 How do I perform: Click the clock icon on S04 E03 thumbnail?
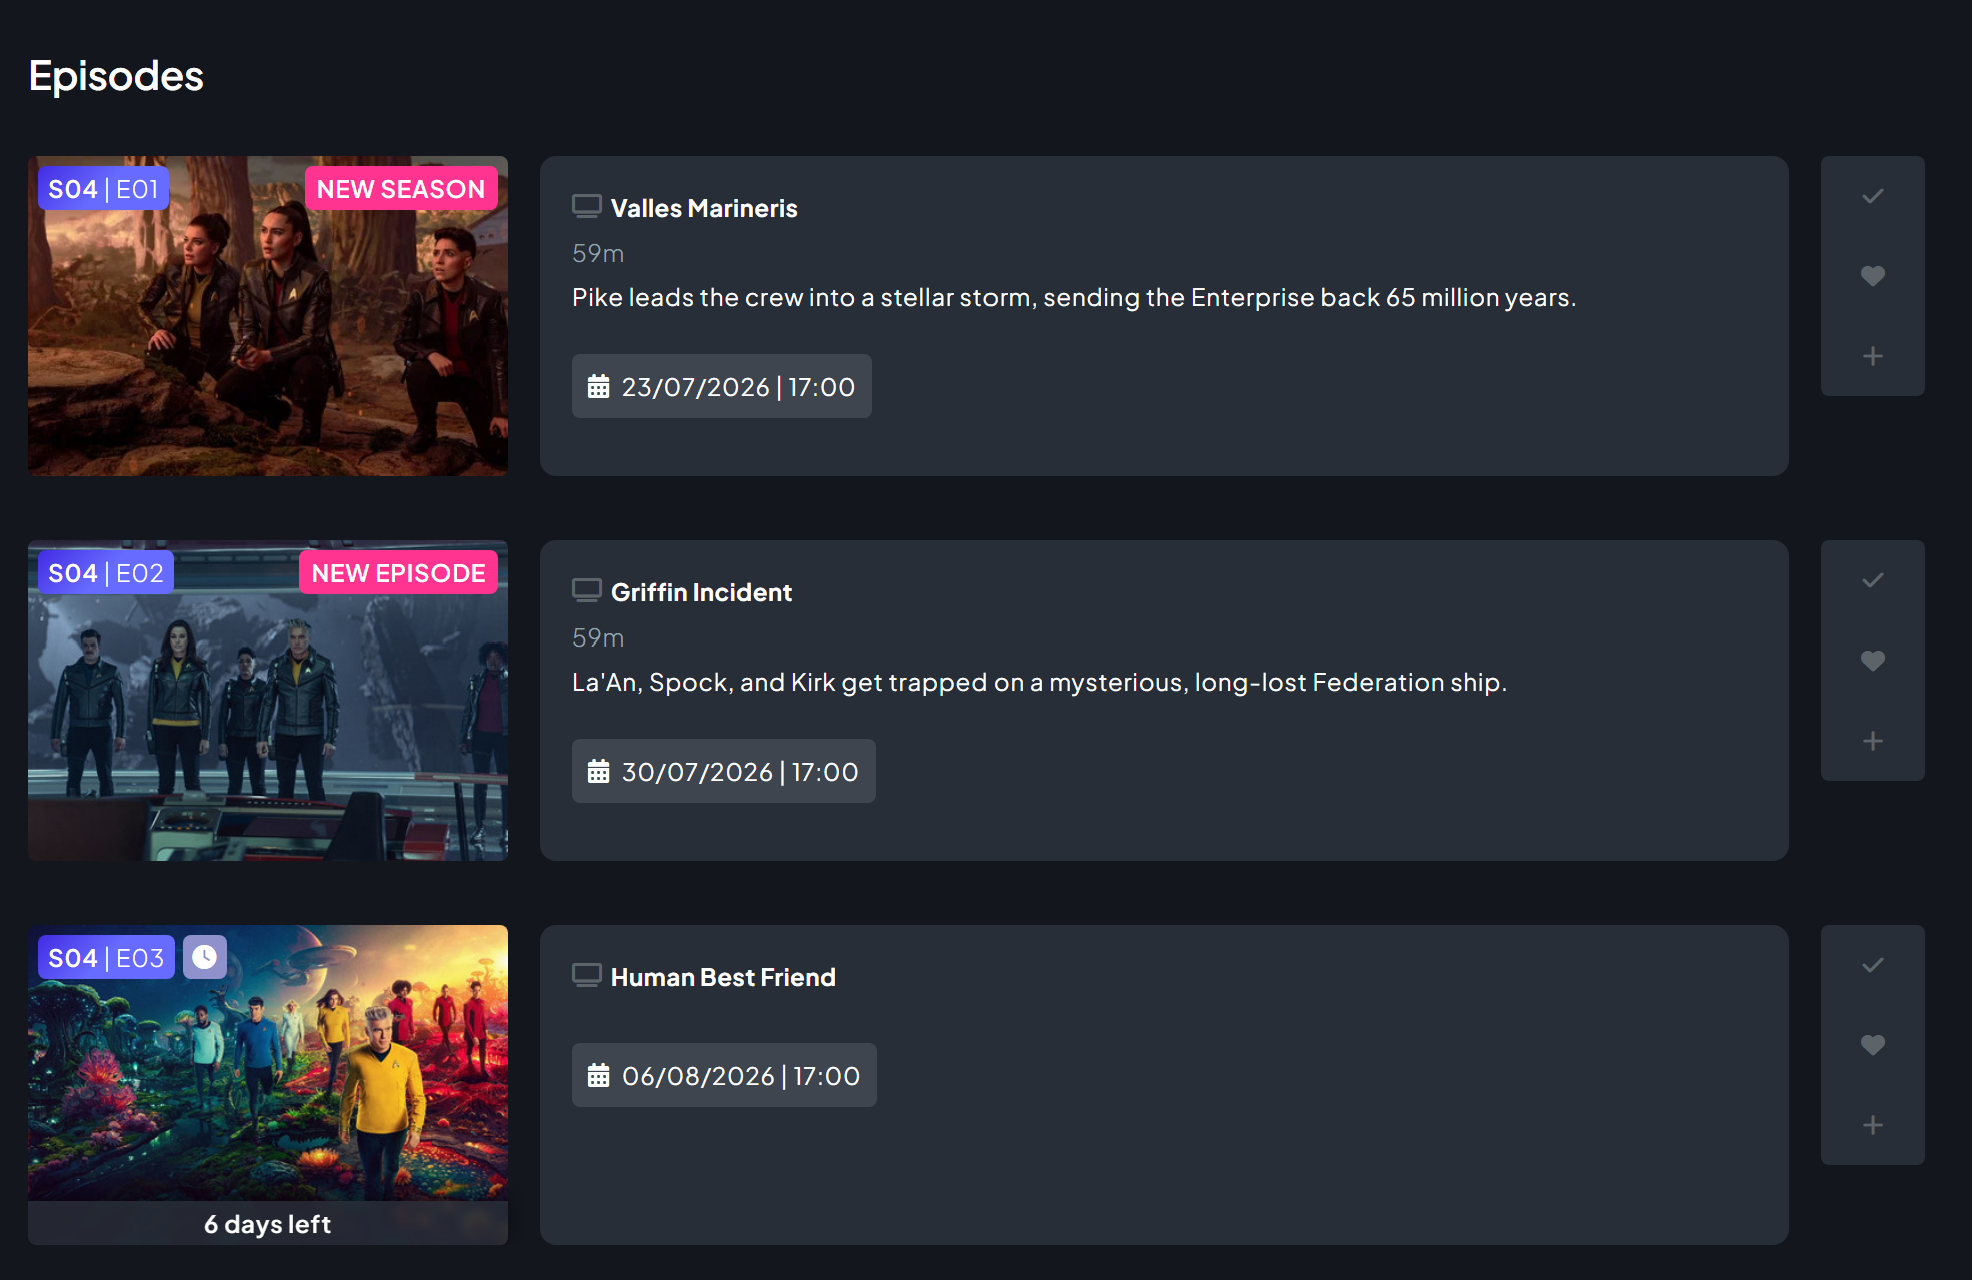tap(204, 957)
